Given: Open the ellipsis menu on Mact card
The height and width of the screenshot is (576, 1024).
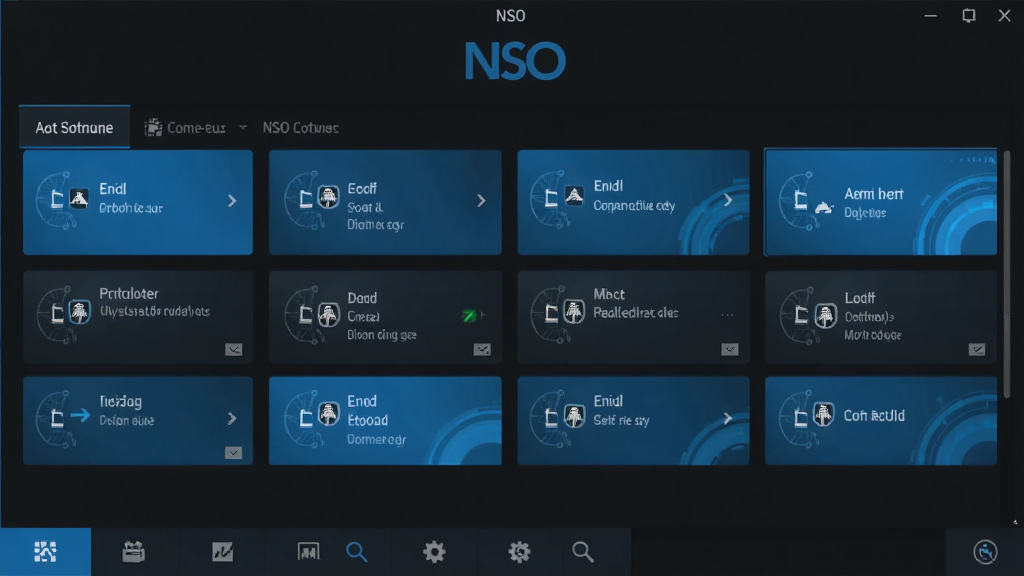Looking at the screenshot, I should tap(727, 315).
